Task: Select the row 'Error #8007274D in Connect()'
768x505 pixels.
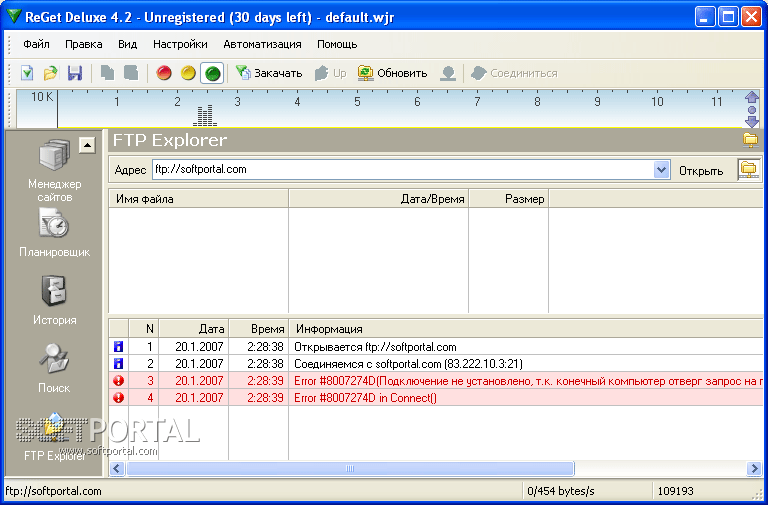Action: (x=436, y=398)
